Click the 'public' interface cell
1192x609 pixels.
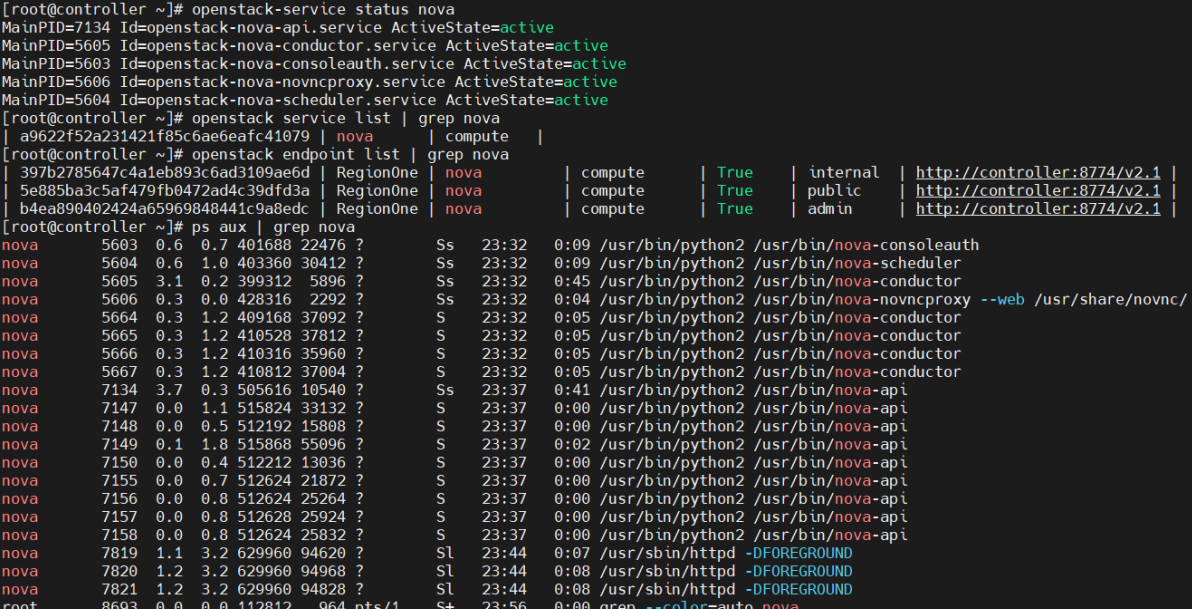pyautogui.click(x=835, y=191)
